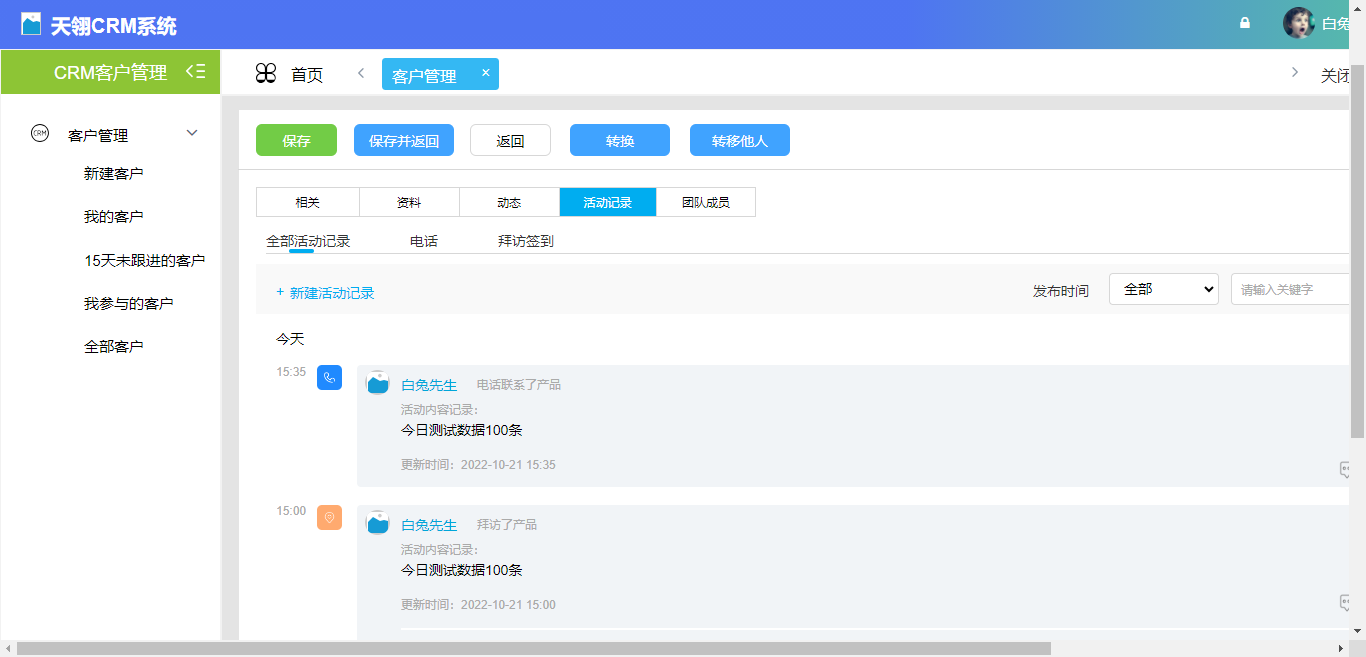The image size is (1366, 657).
Task: Open the 全部 publish time dropdown
Action: [1163, 288]
